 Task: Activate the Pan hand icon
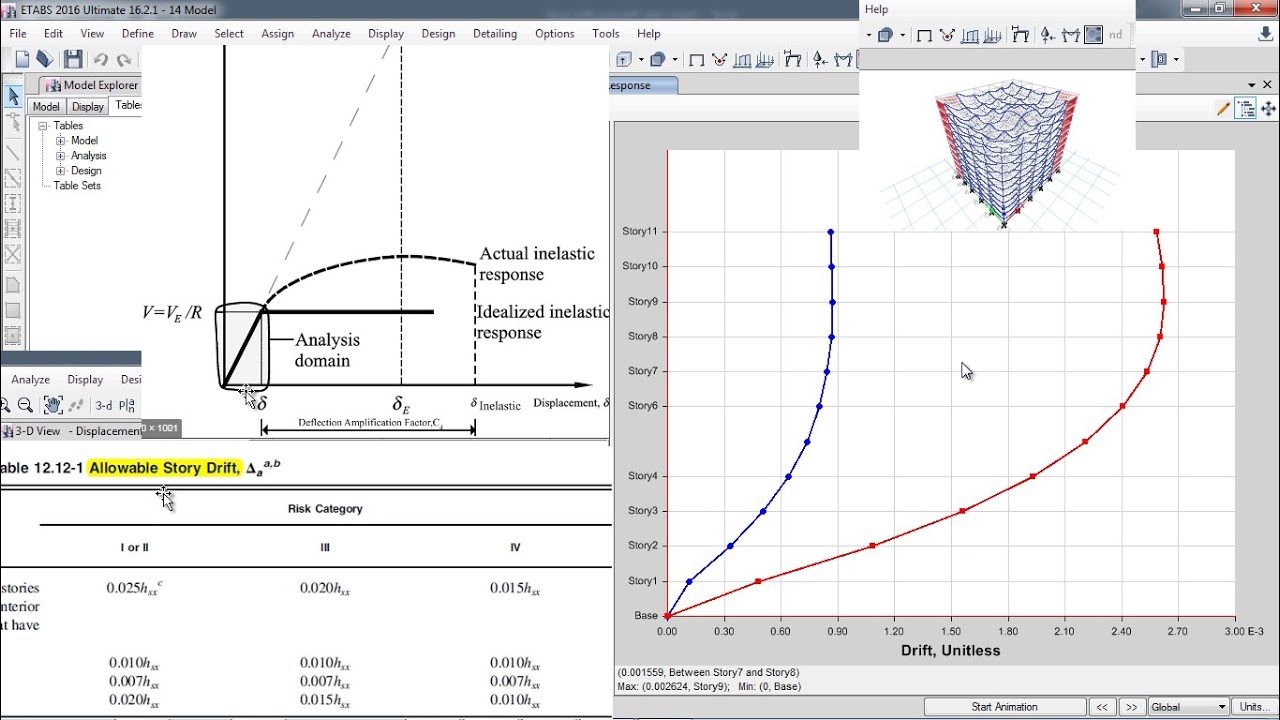[x=52, y=405]
